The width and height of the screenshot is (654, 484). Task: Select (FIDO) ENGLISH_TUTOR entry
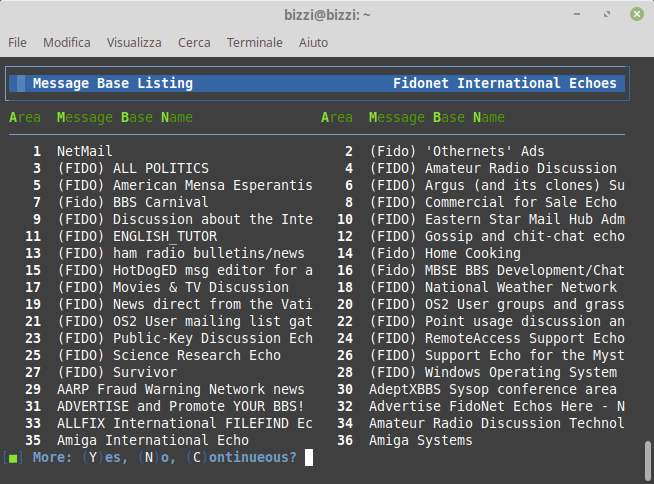(137, 237)
